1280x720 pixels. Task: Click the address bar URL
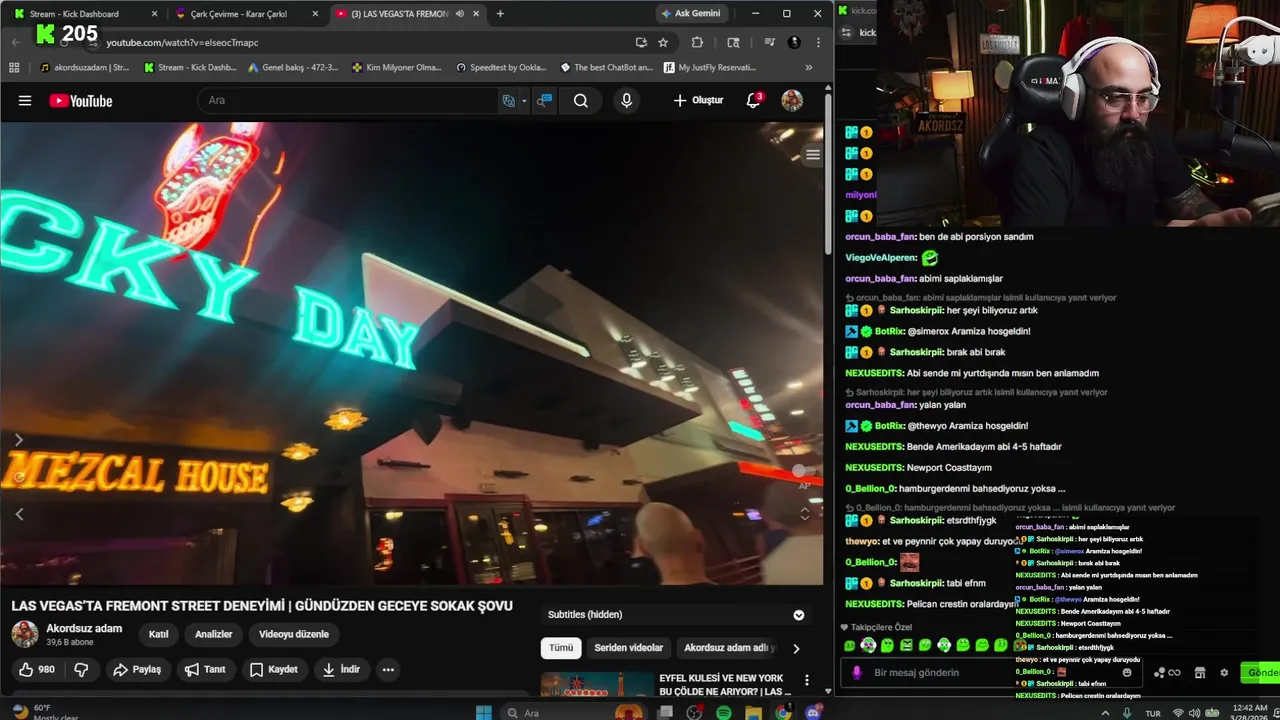pos(183,43)
